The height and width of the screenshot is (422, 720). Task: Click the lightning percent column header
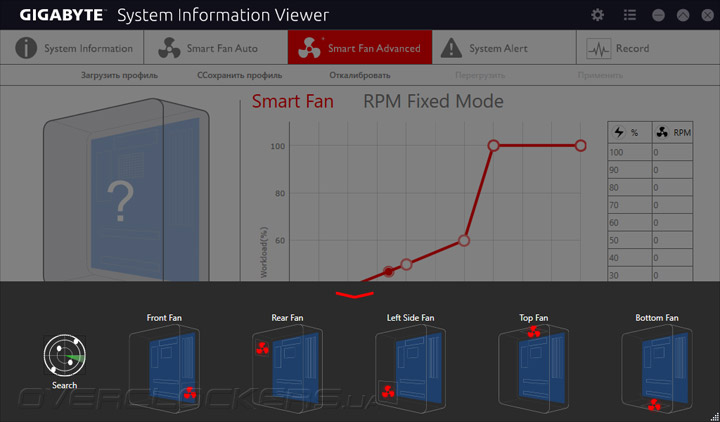[630, 132]
